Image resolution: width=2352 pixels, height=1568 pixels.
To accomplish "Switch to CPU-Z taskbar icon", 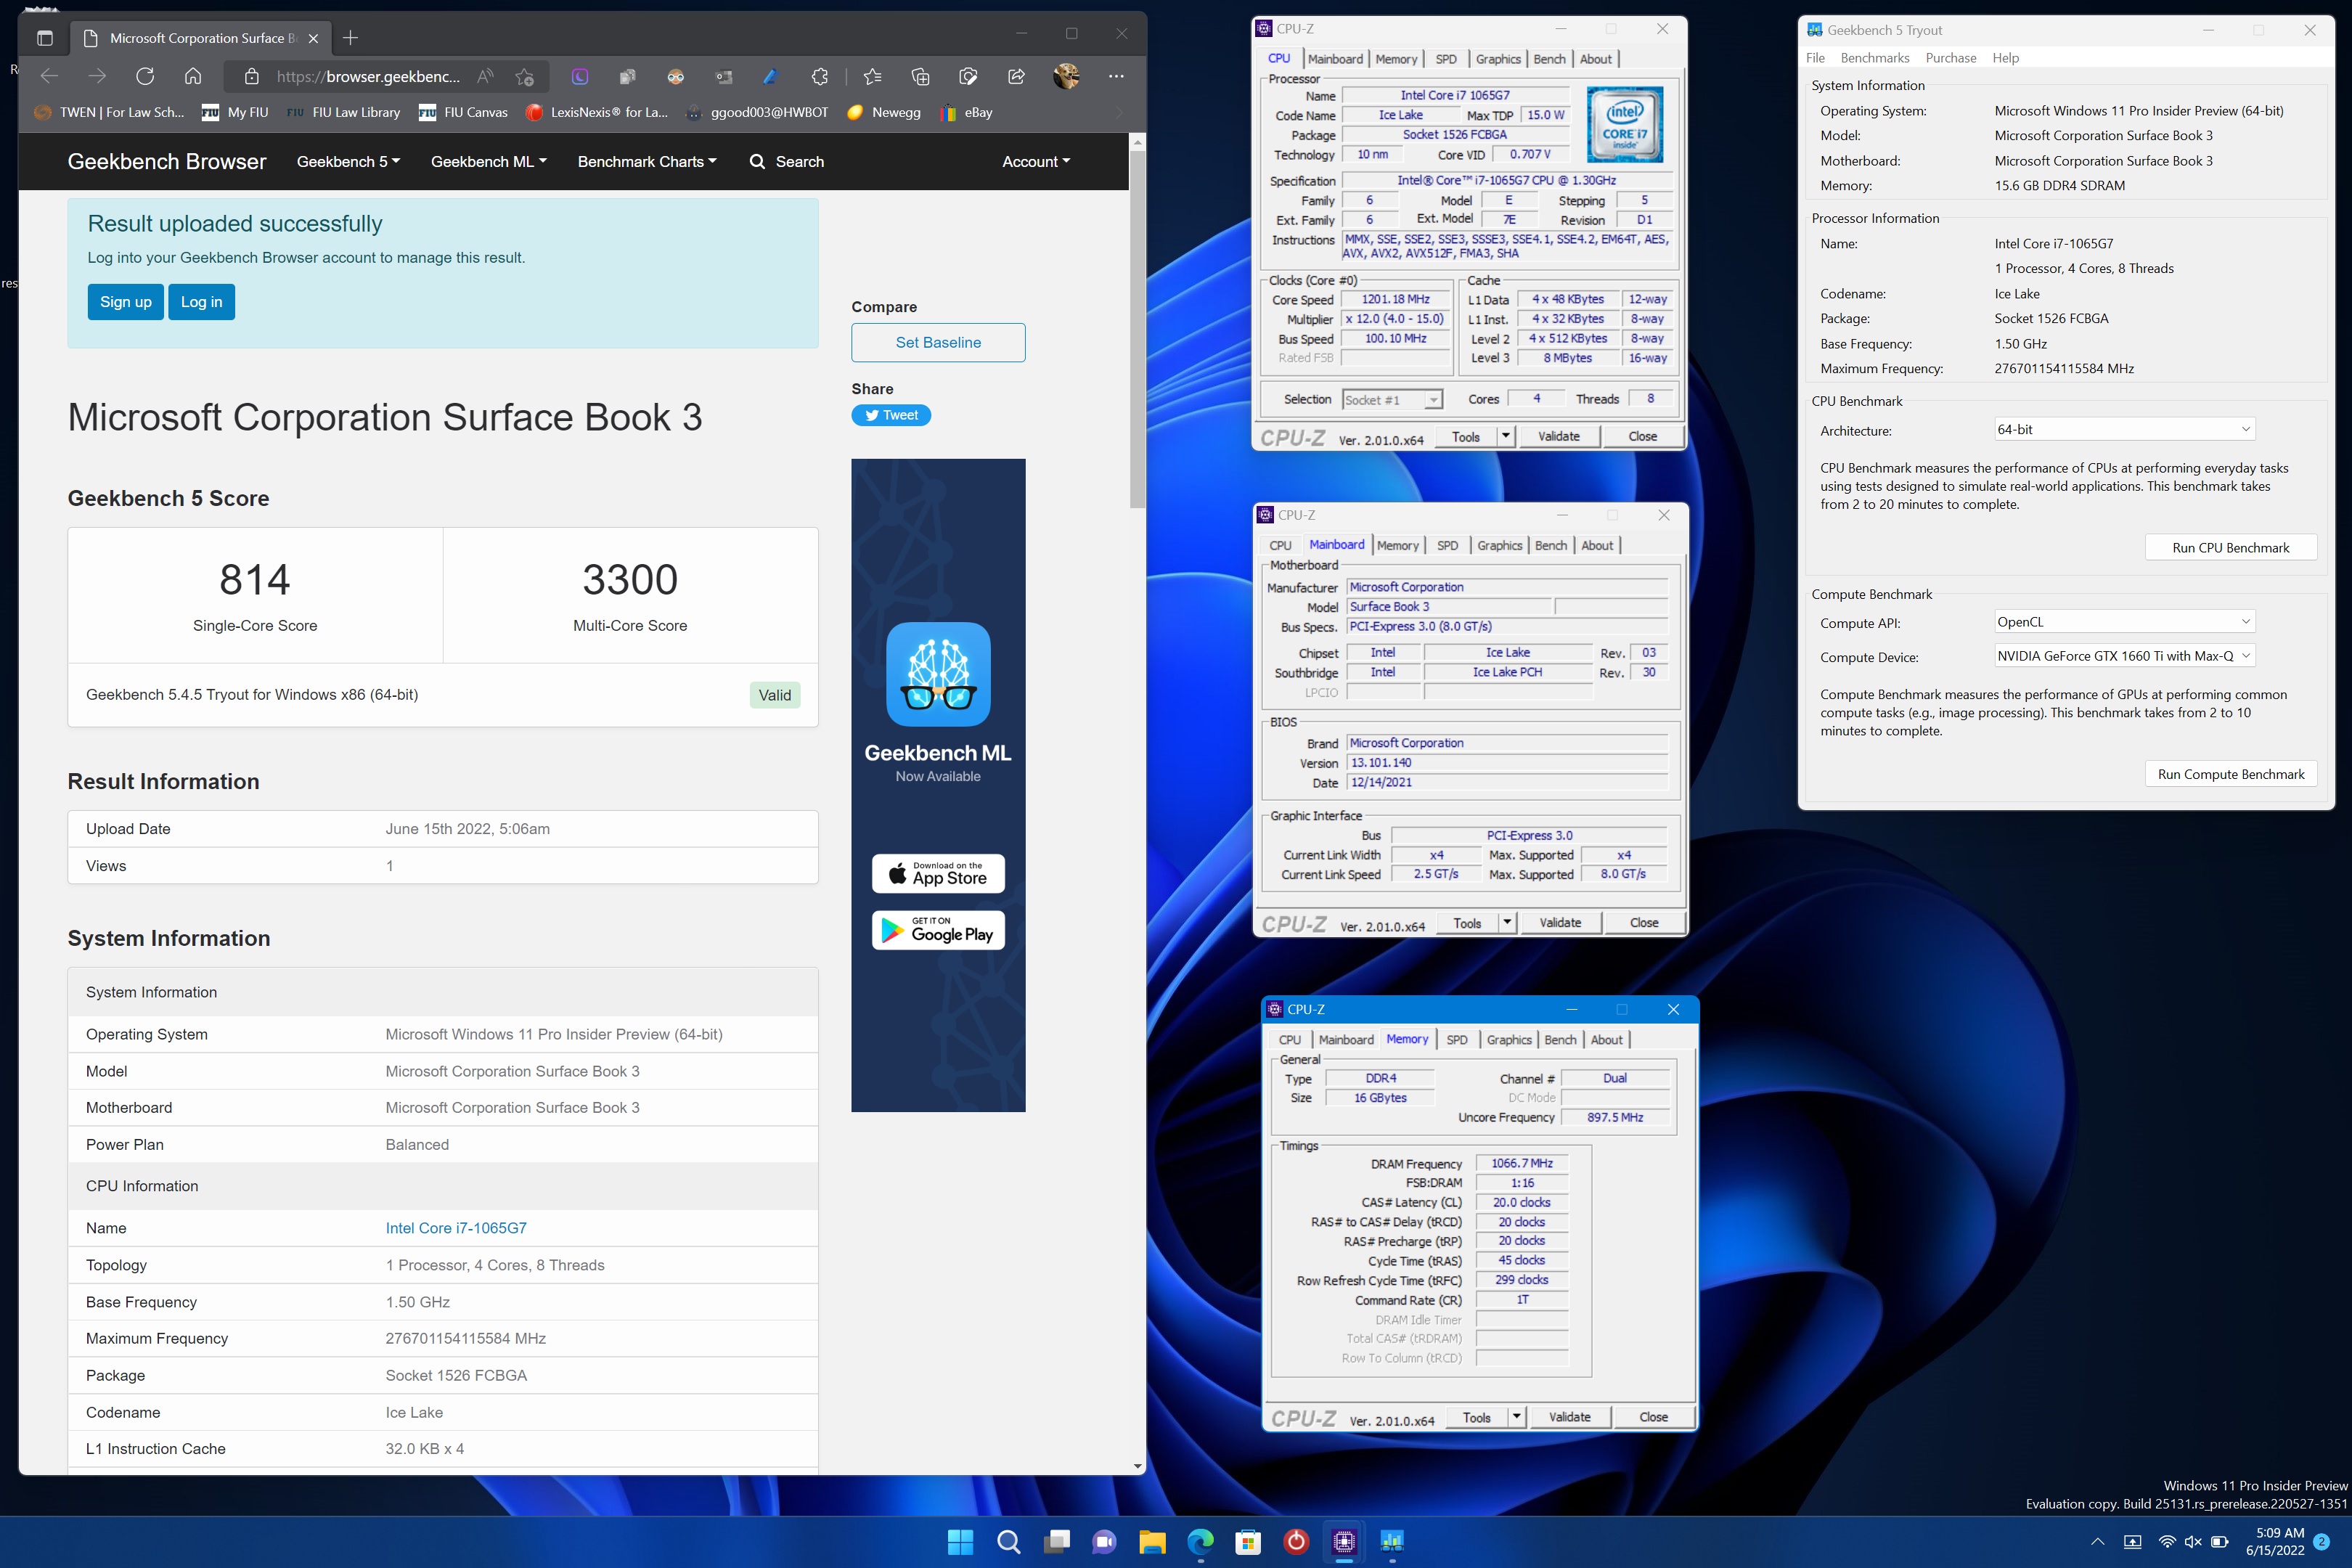I will pyautogui.click(x=1344, y=1541).
